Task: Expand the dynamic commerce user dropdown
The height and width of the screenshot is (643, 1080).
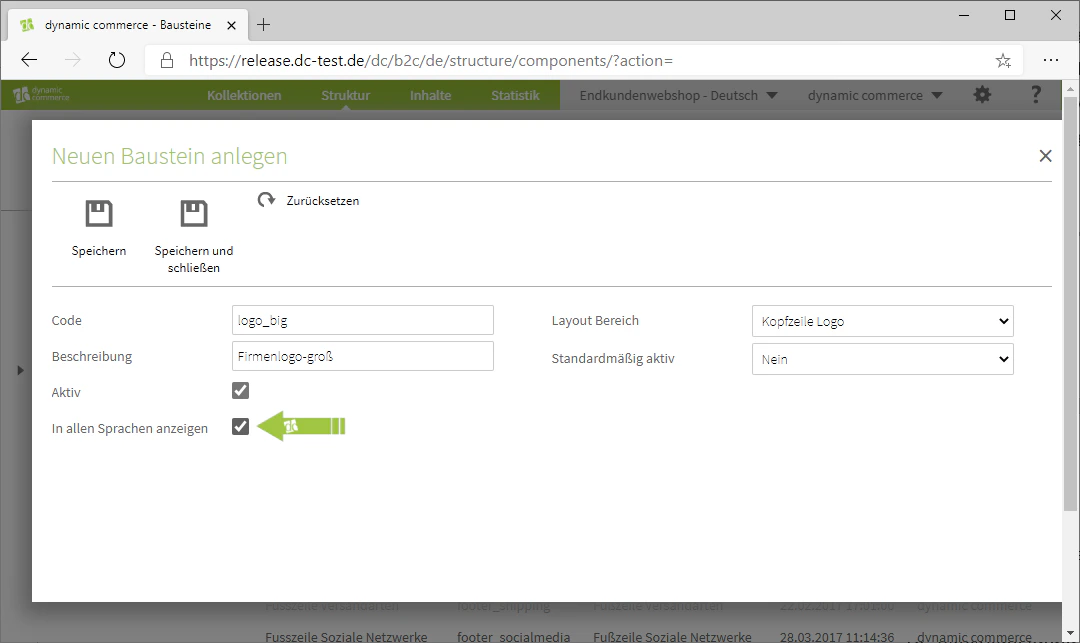Action: pyautogui.click(x=875, y=95)
